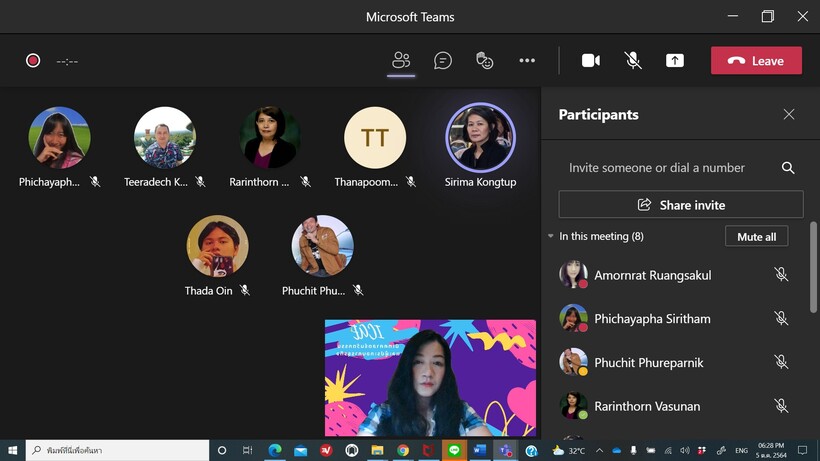
Task: Open the meeting chat panel
Action: pyautogui.click(x=443, y=61)
